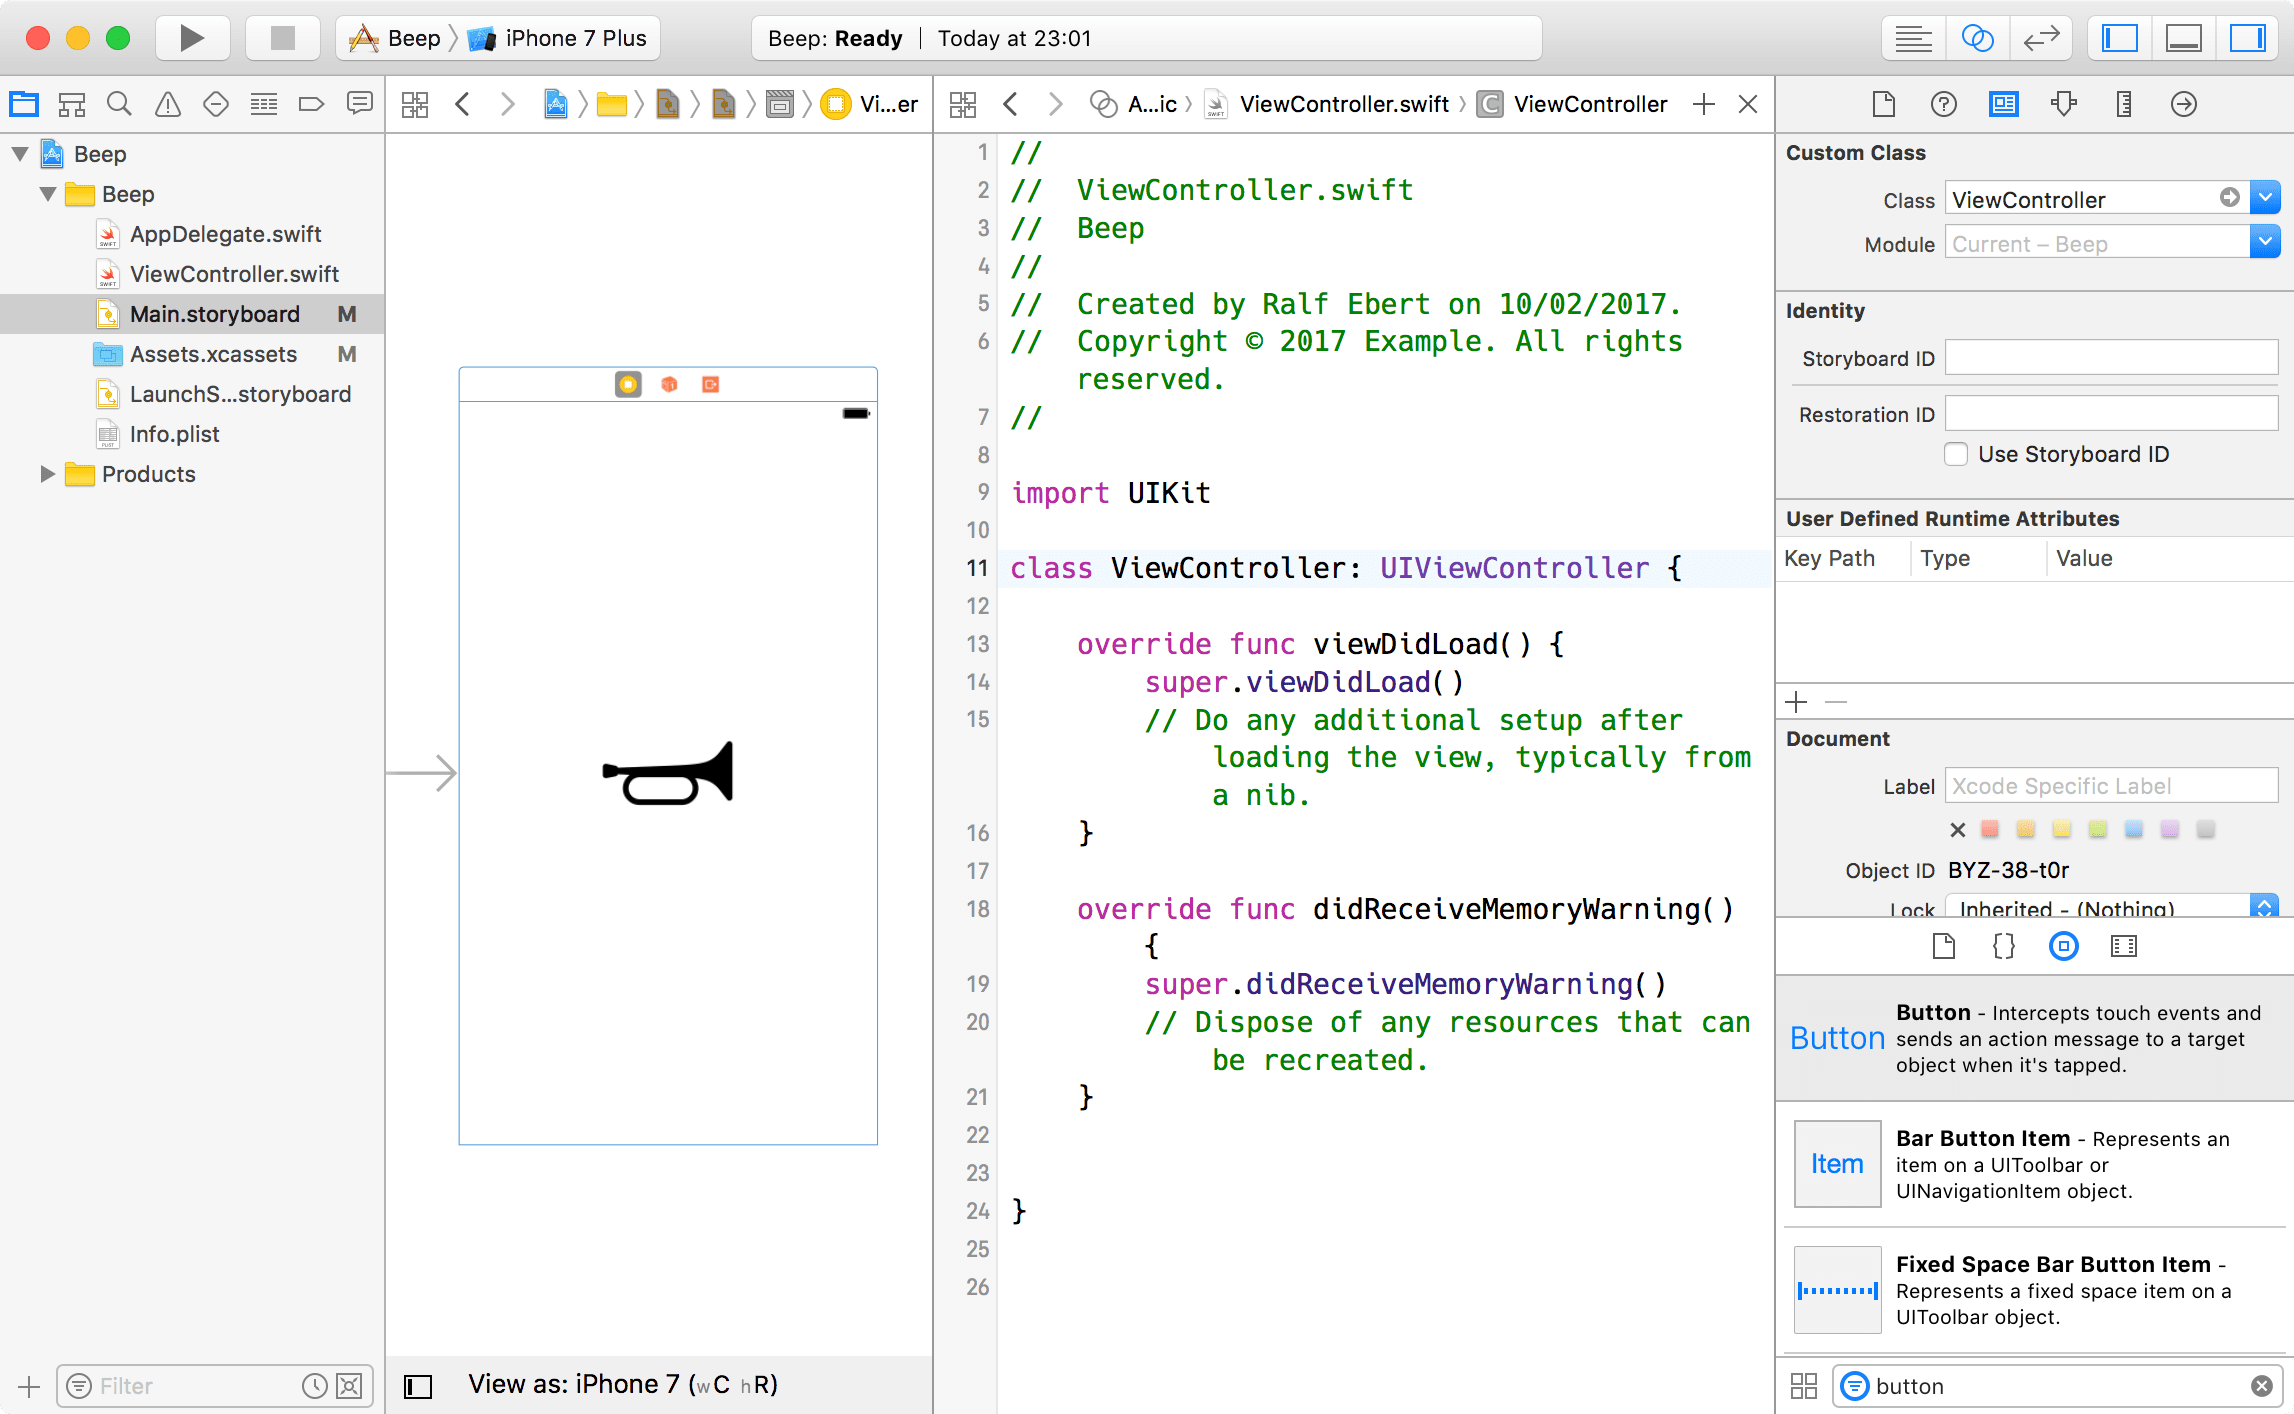
Task: Enable the Use Storyboard ID checkbox
Action: pyautogui.click(x=1956, y=454)
